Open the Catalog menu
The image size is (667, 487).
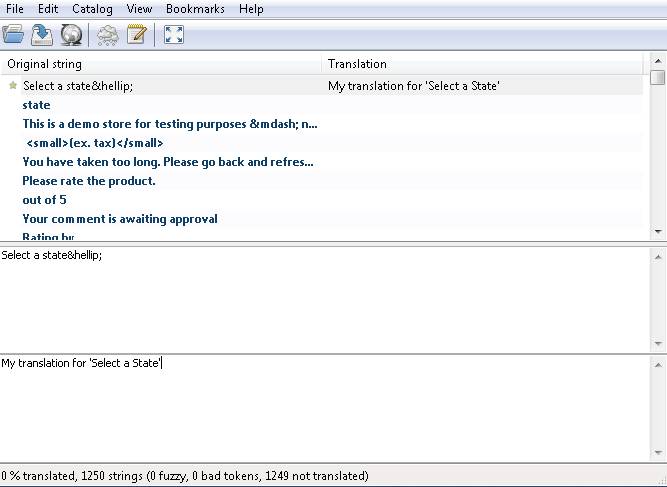pos(92,9)
